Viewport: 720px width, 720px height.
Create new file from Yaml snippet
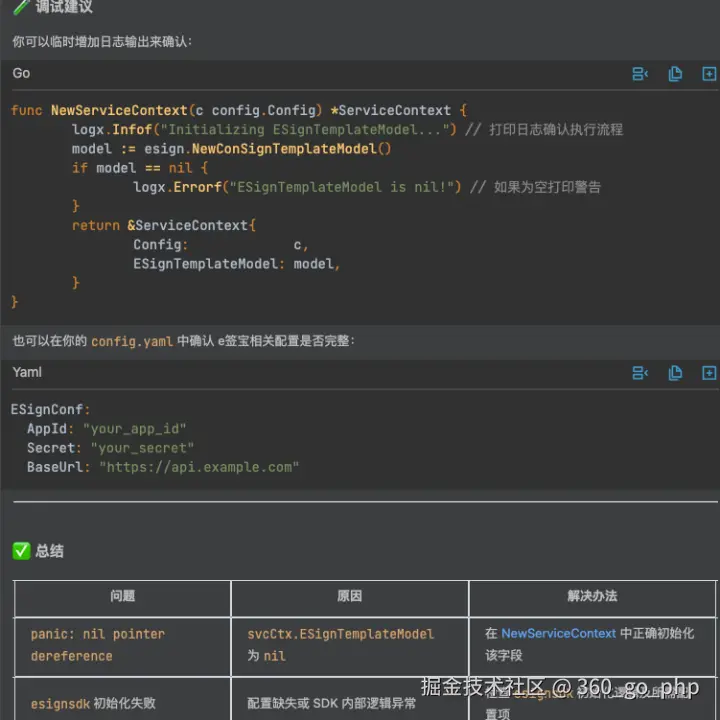click(709, 372)
